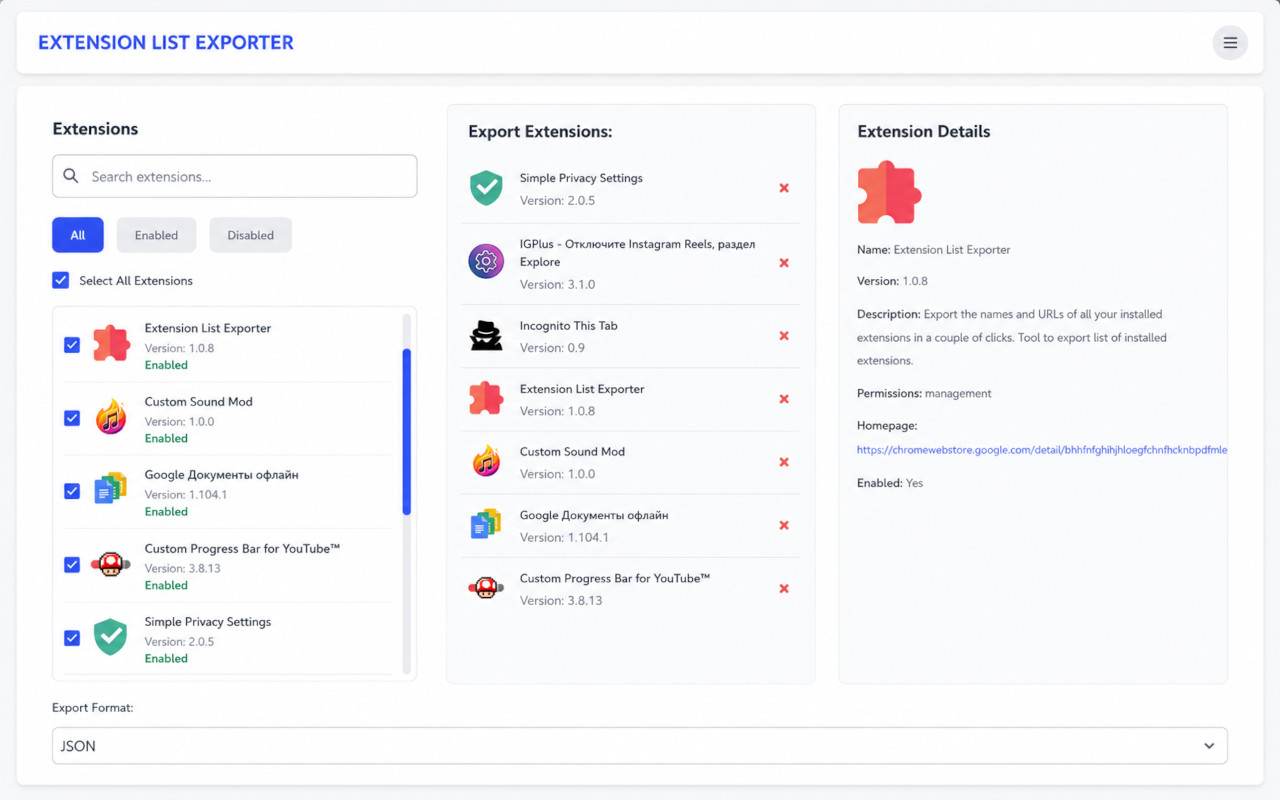
Task: Remove Google Документы офлайн from the export list
Action: (x=784, y=525)
